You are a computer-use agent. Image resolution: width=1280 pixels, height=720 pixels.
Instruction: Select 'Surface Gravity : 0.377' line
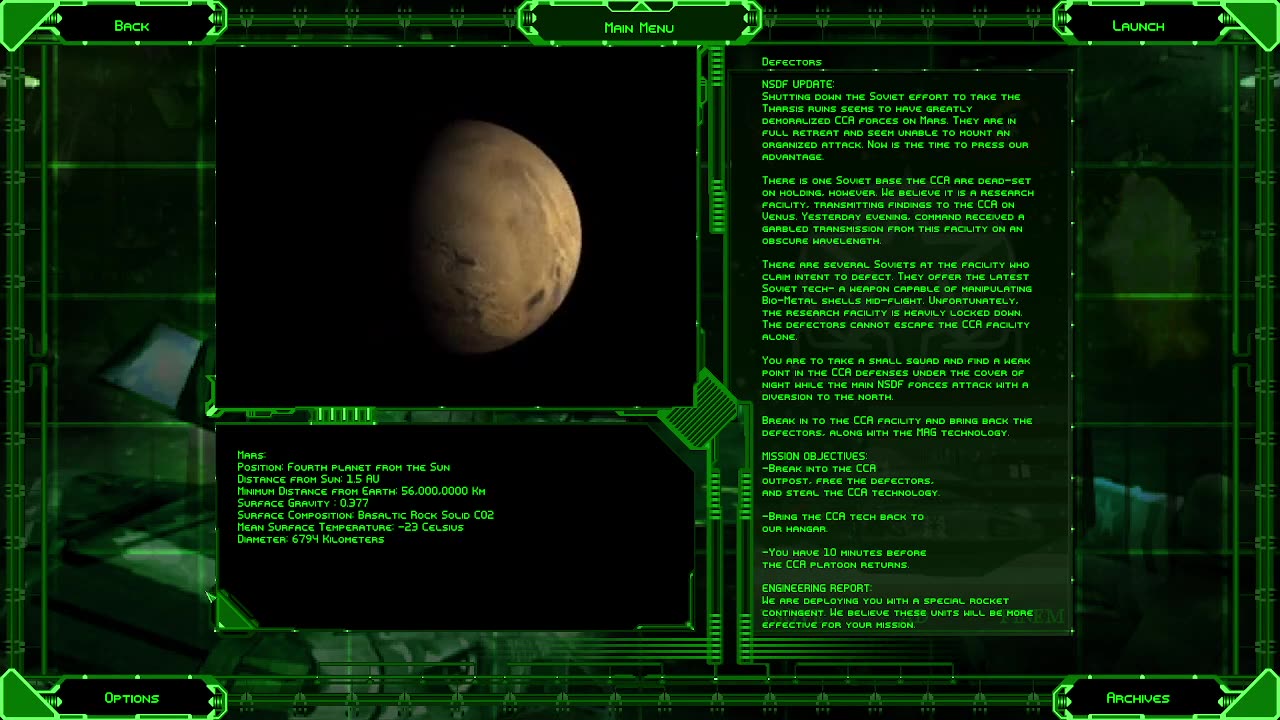303,503
